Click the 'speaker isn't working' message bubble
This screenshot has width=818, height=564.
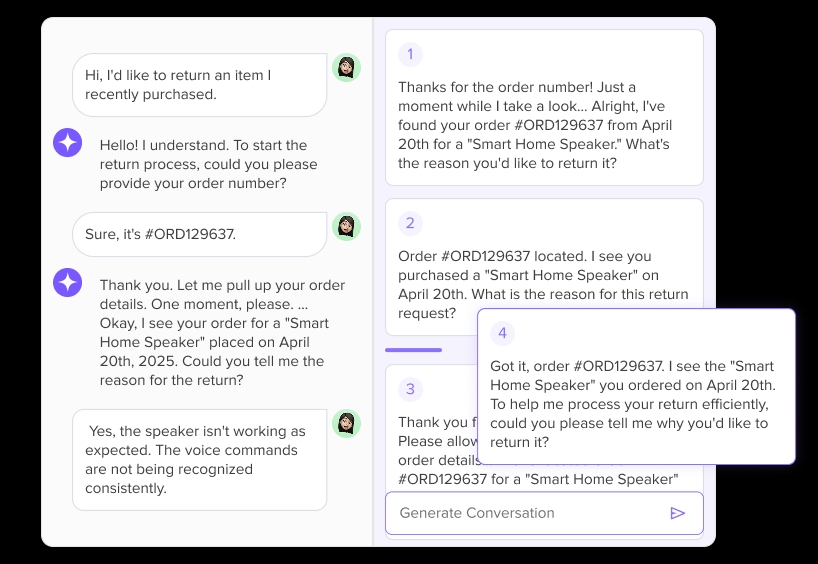coord(200,460)
